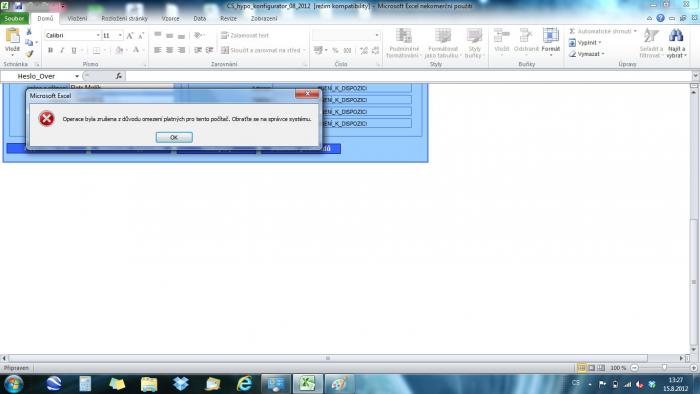This screenshot has height=394, width=700.
Task: Select normal view button in status bar
Action: (582, 368)
